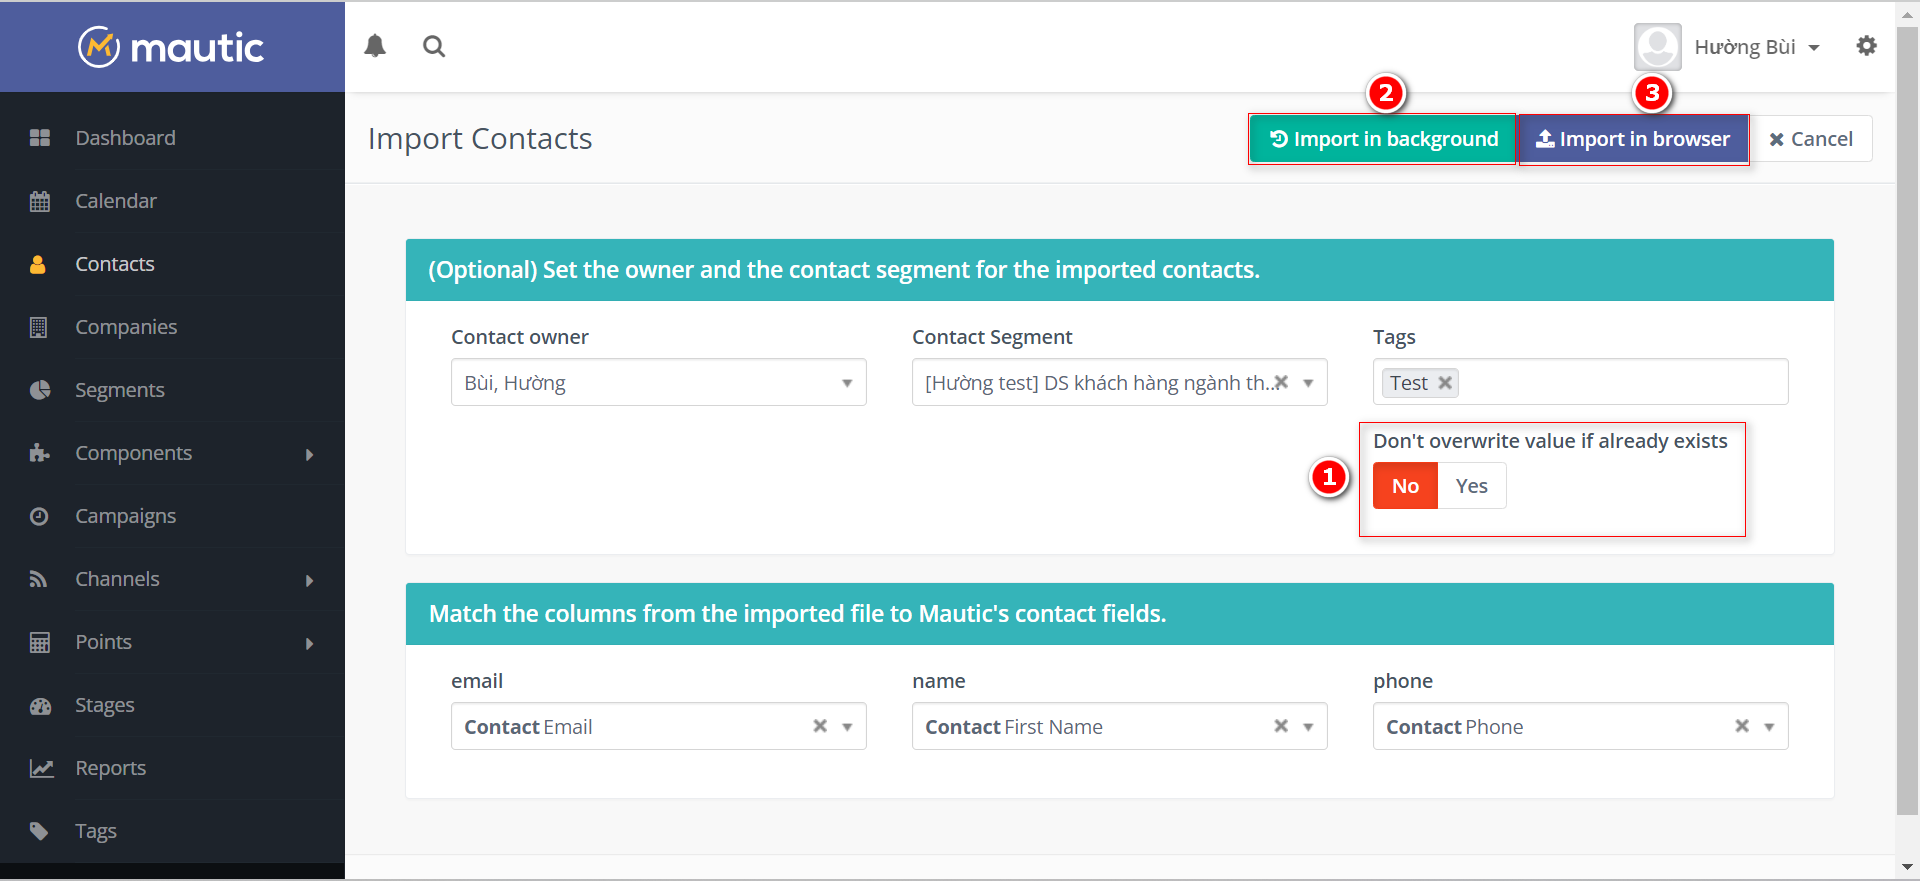Set overwrite option to Yes
Image resolution: width=1920 pixels, height=881 pixels.
pos(1471,486)
